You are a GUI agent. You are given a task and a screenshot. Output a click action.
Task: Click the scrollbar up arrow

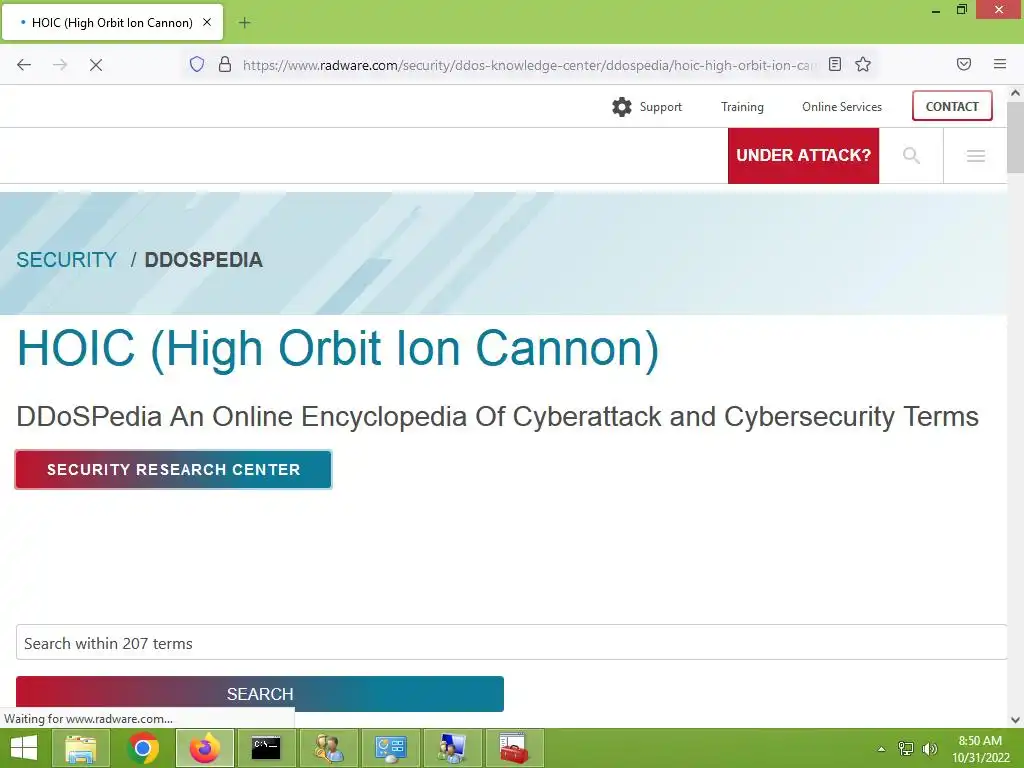[x=1015, y=93]
